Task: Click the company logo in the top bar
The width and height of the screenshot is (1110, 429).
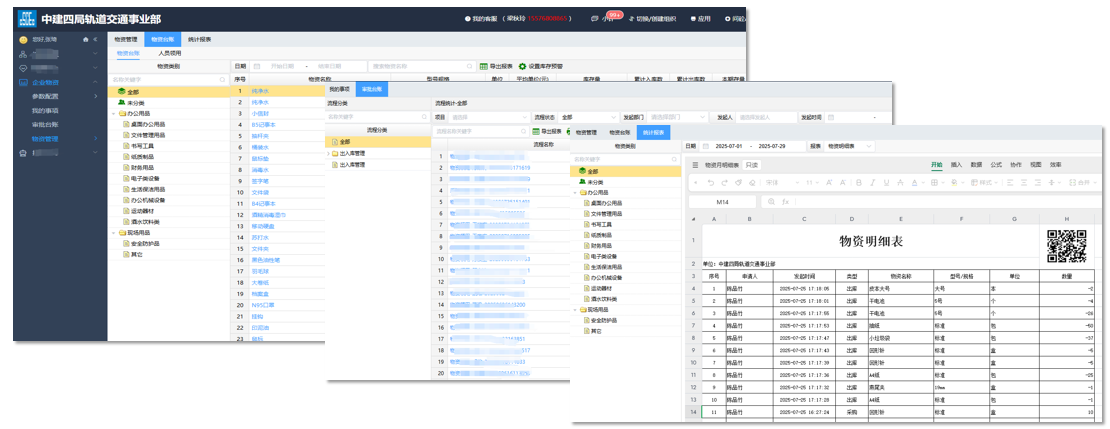Action: click(28, 18)
